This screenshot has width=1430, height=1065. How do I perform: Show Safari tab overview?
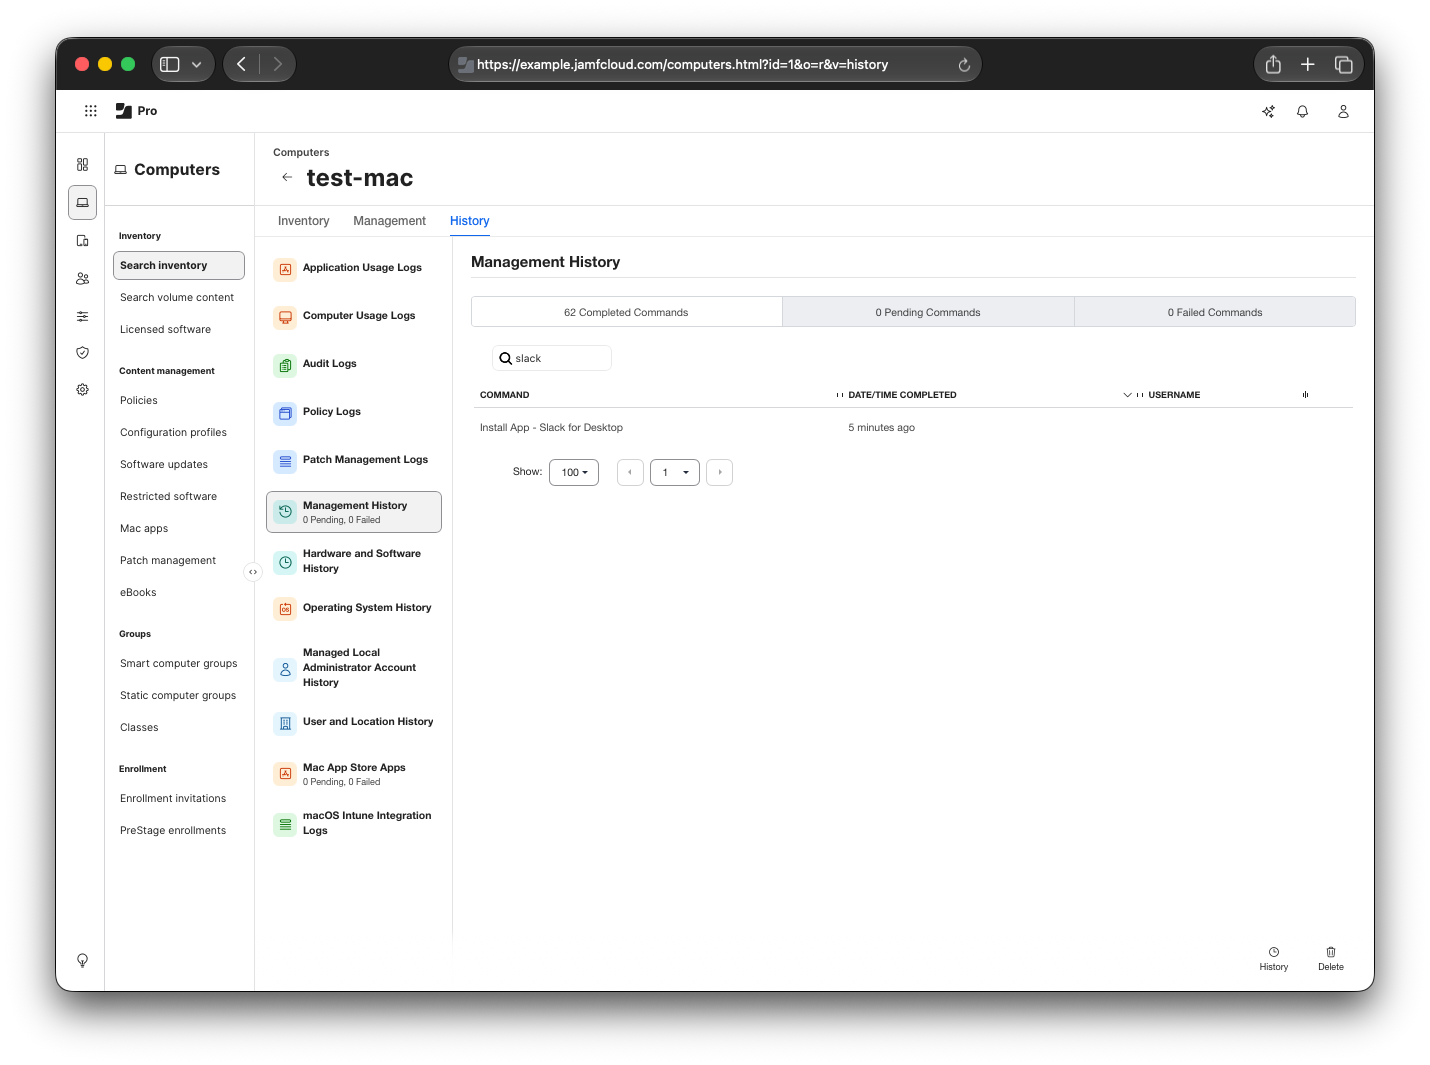point(1344,64)
